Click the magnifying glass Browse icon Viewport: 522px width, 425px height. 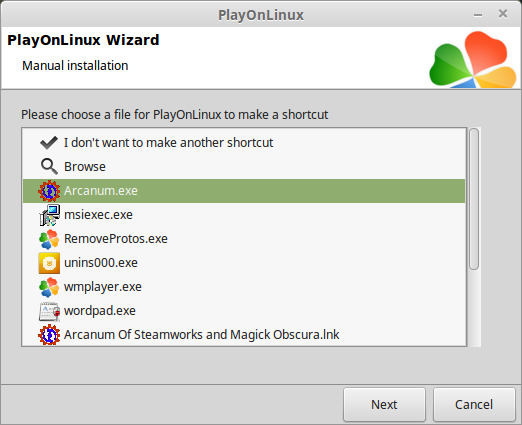click(x=49, y=166)
